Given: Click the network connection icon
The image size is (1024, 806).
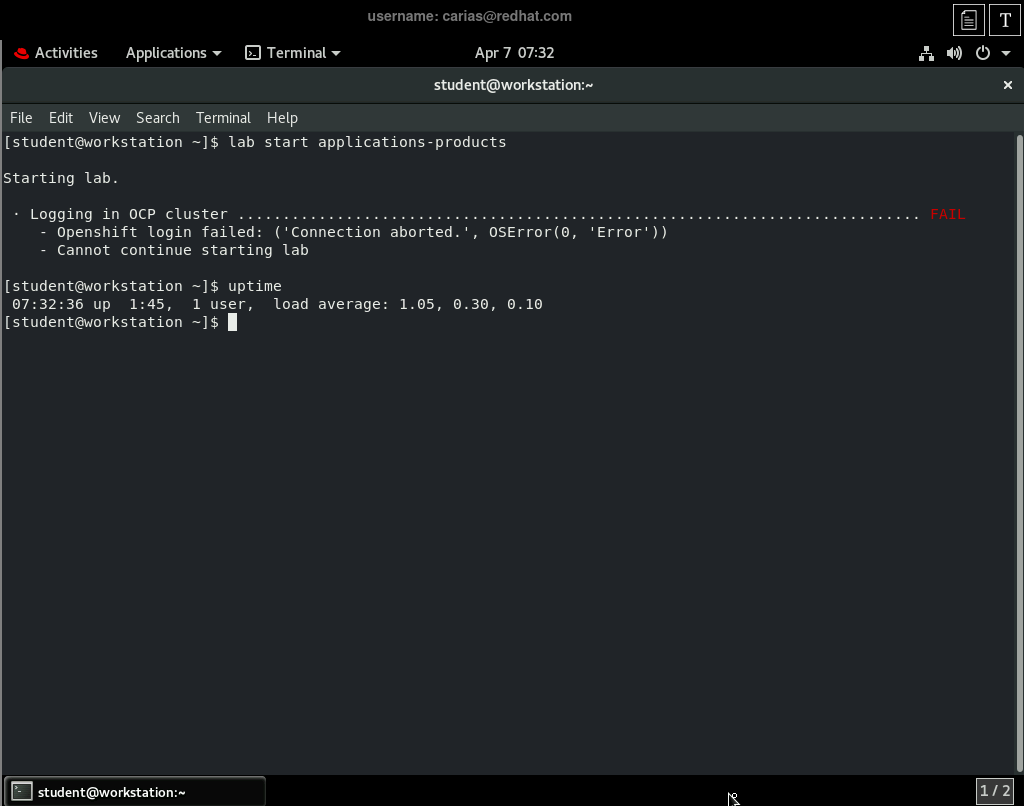Looking at the screenshot, I should click(926, 54).
